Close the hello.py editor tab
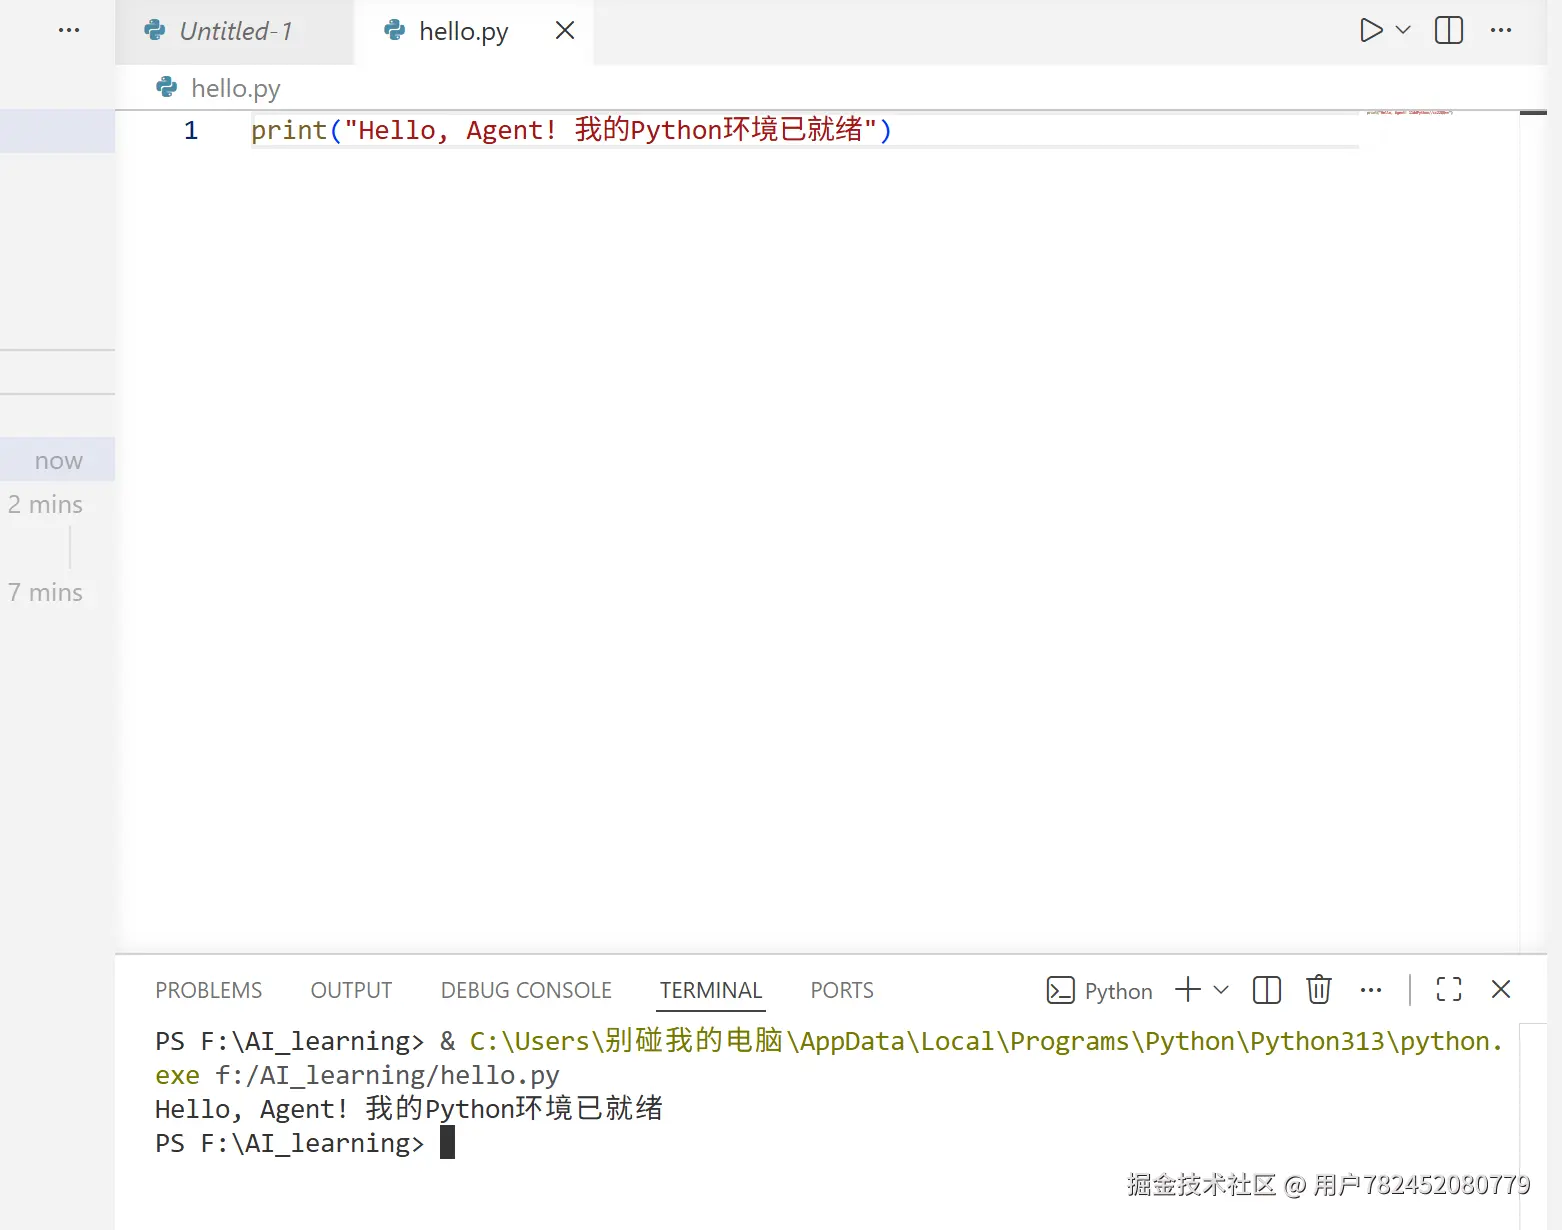The width and height of the screenshot is (1562, 1230). pyautogui.click(x=564, y=30)
